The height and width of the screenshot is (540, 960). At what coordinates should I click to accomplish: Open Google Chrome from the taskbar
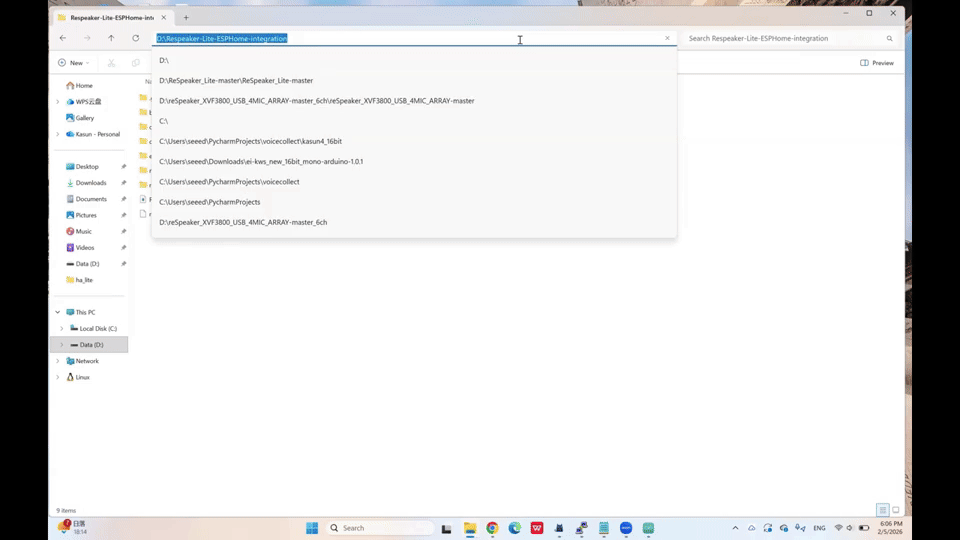[x=492, y=528]
